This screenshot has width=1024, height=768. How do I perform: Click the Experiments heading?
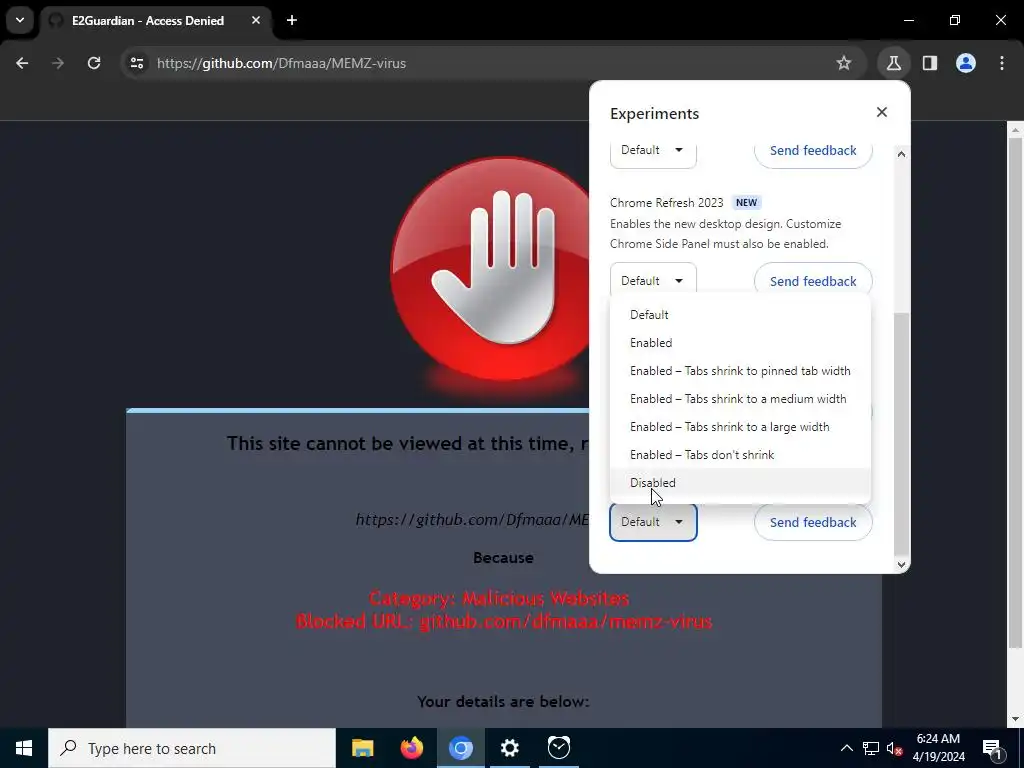pyautogui.click(x=654, y=114)
